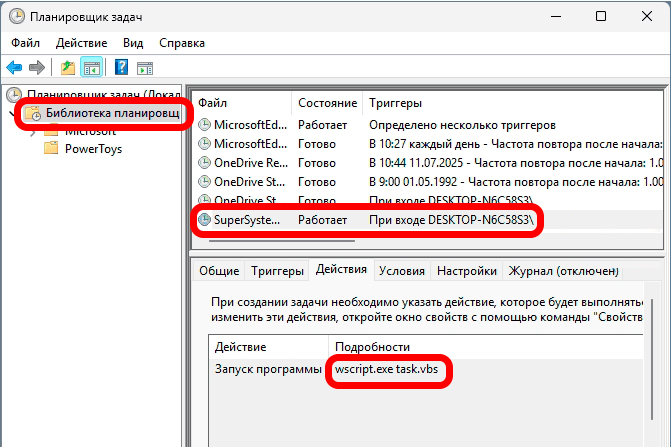Select the MicrosoftEd... task triggered at 10:27
The image size is (671, 447).
(x=428, y=144)
